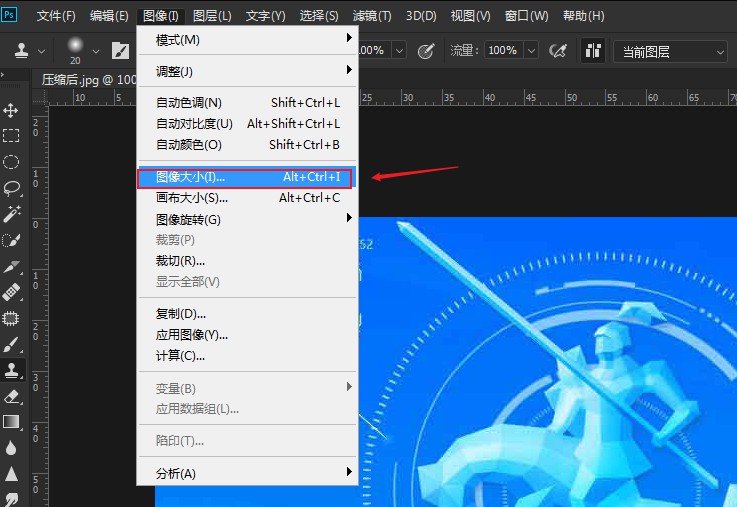Switch to the 压缩后.jpg document tab
The image size is (737, 507).
85,79
